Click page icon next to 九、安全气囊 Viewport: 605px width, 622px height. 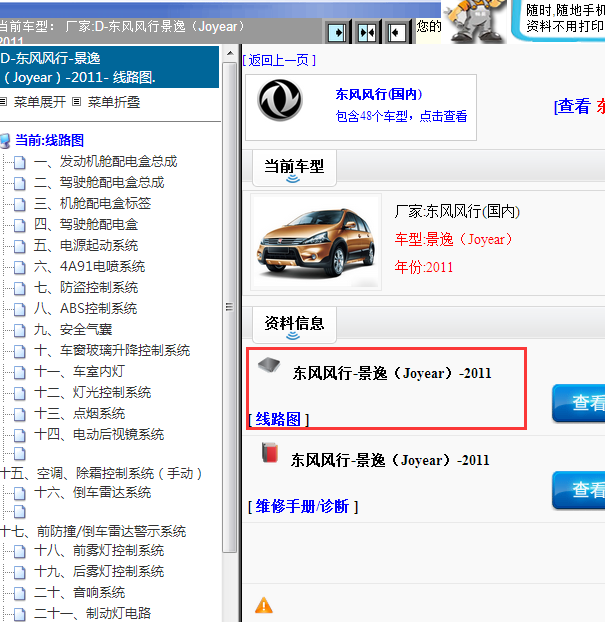click(19, 330)
